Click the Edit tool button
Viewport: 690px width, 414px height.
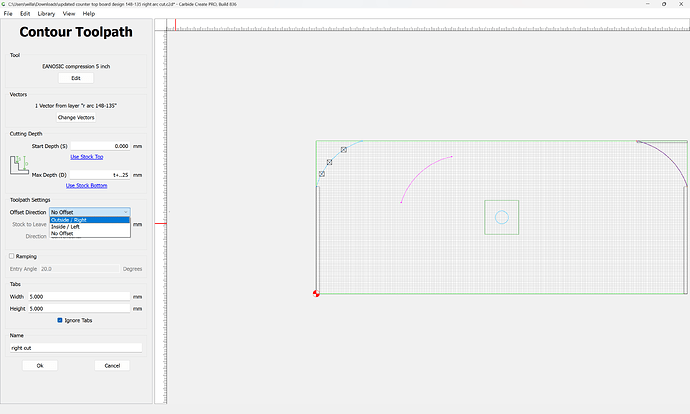pyautogui.click(x=76, y=78)
